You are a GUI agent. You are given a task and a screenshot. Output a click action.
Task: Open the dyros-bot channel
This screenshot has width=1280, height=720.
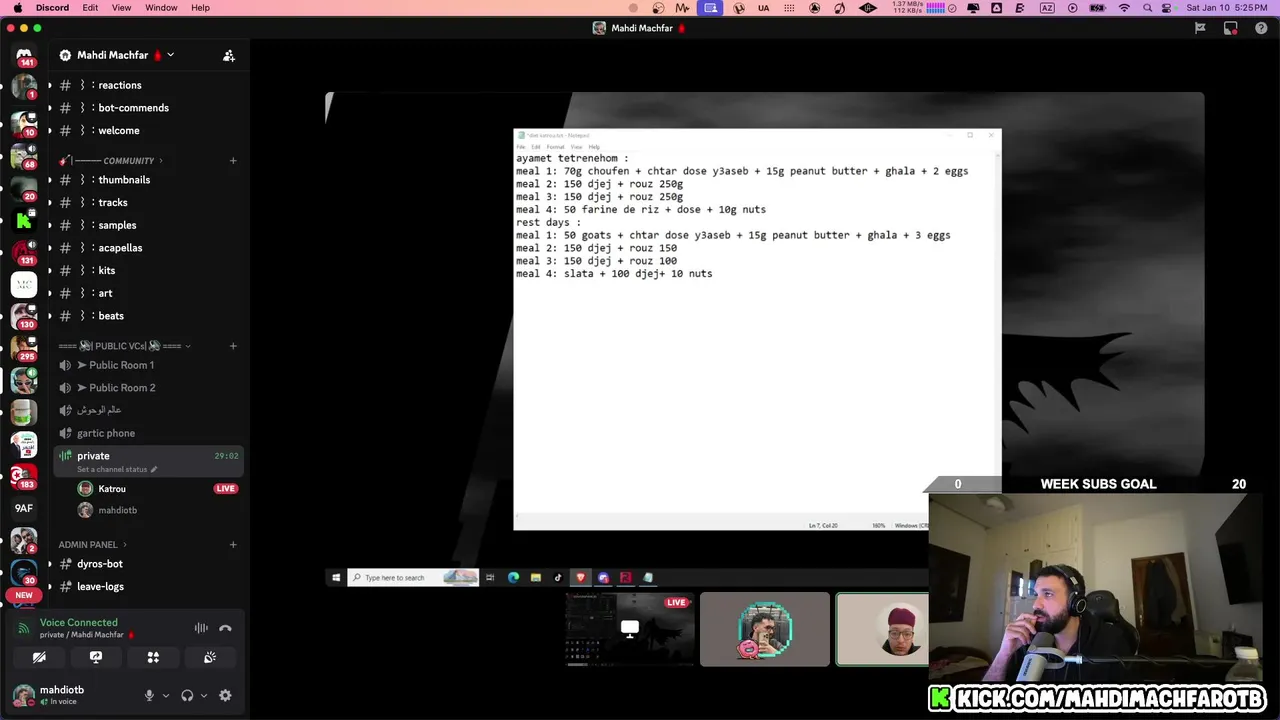(x=148, y=564)
